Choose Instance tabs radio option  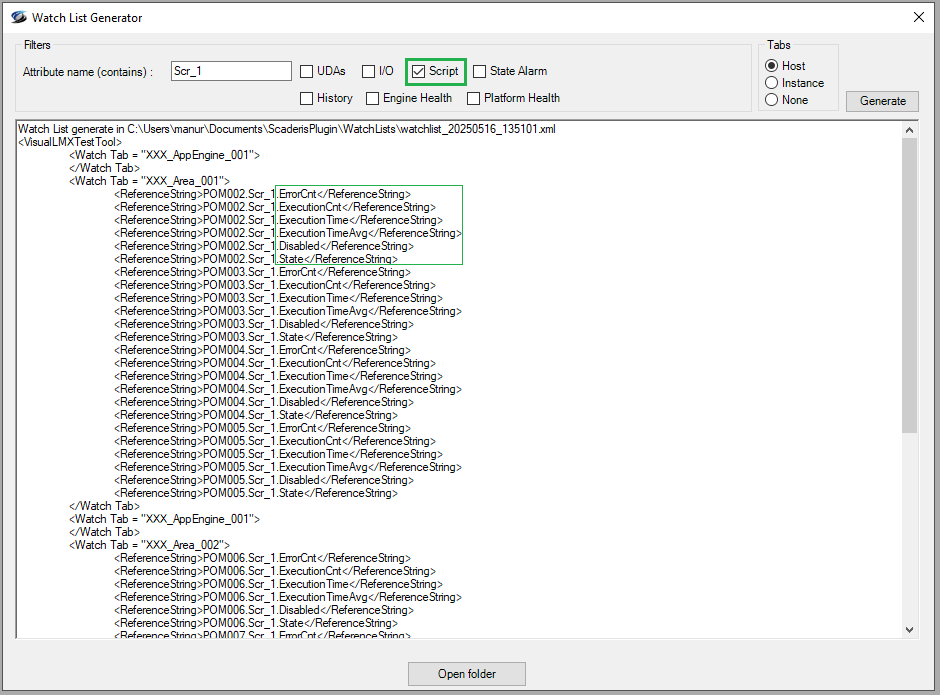[x=771, y=83]
